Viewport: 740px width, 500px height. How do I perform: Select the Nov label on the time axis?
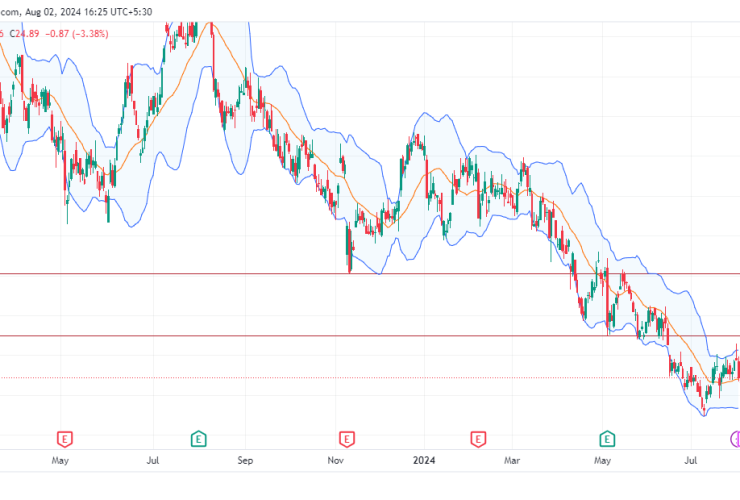[336, 461]
